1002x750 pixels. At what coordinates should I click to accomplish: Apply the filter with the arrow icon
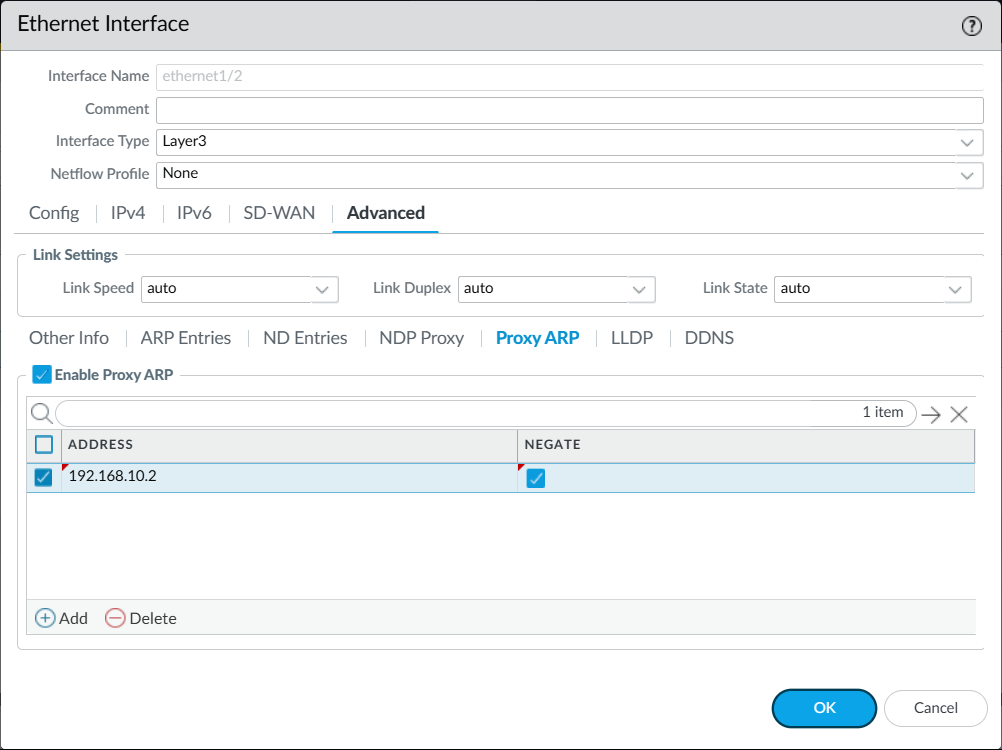coord(931,415)
